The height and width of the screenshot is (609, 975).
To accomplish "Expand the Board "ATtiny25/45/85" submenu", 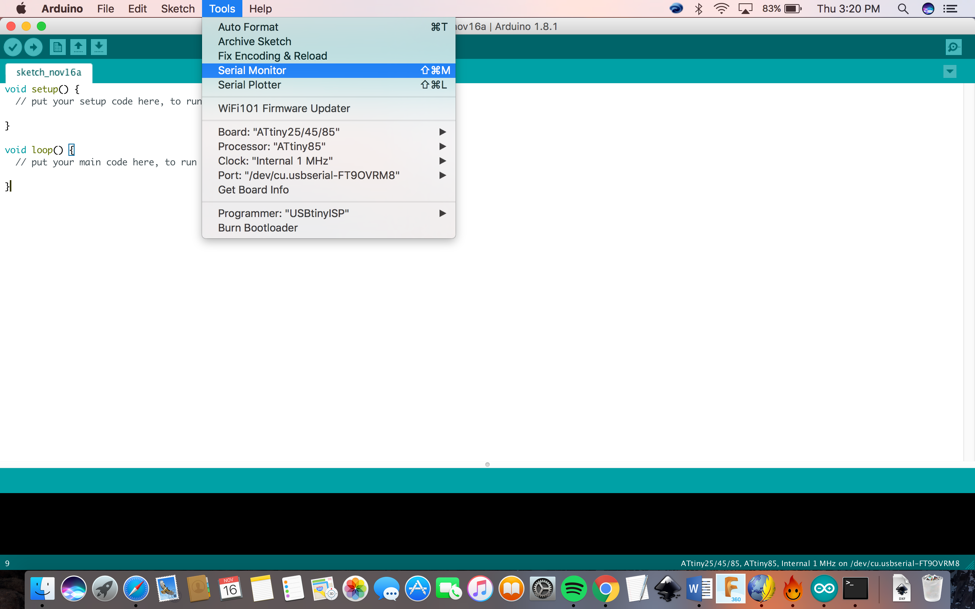I will [x=328, y=132].
